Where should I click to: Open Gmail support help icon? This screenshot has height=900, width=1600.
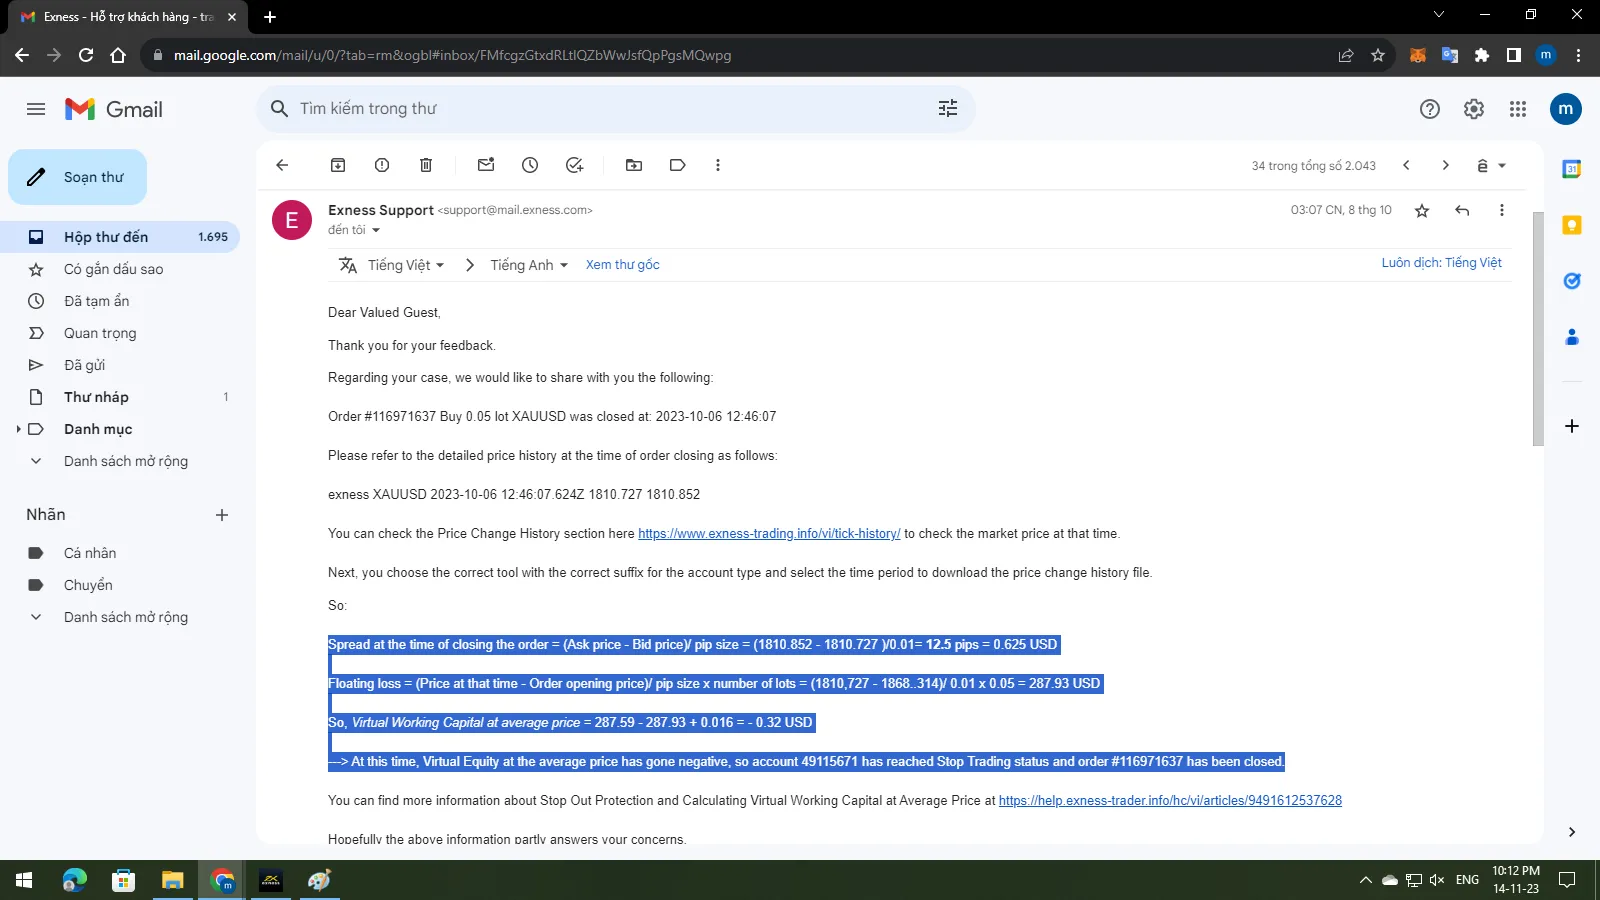pos(1430,109)
